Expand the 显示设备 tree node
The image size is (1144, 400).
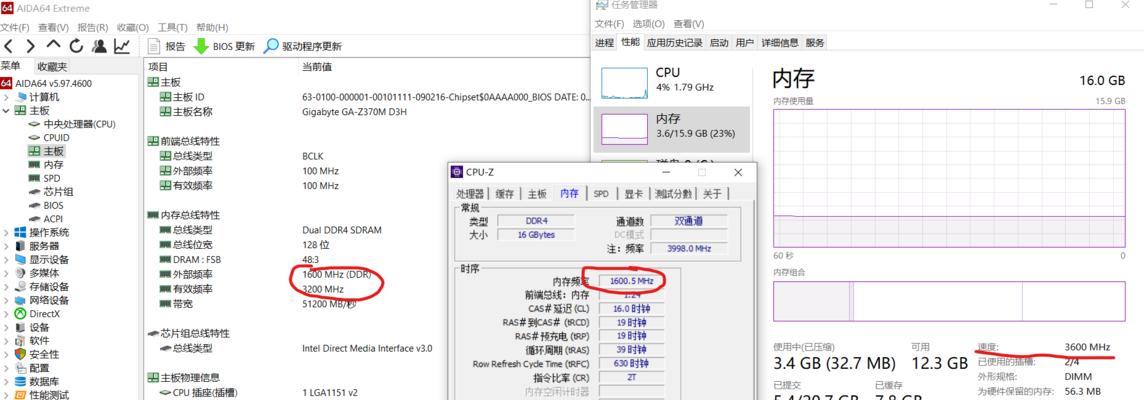coord(7,259)
